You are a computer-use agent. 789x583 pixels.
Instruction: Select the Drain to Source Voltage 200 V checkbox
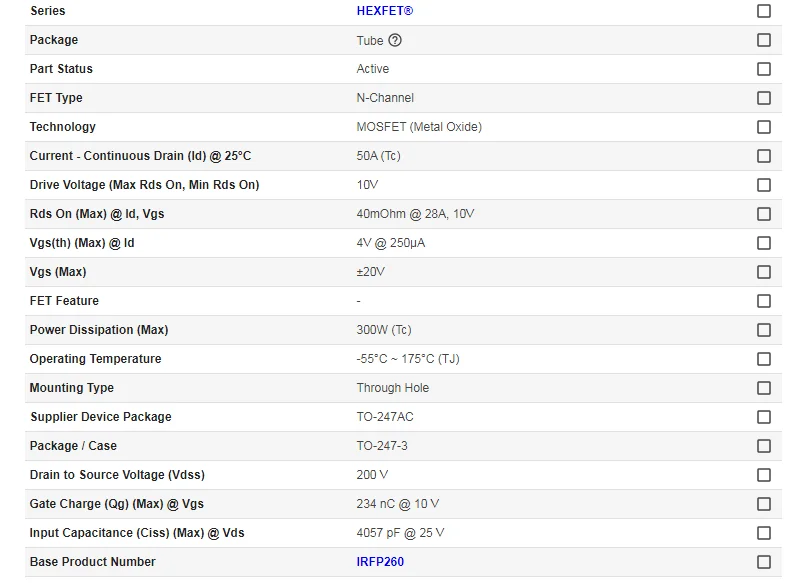pyautogui.click(x=764, y=475)
